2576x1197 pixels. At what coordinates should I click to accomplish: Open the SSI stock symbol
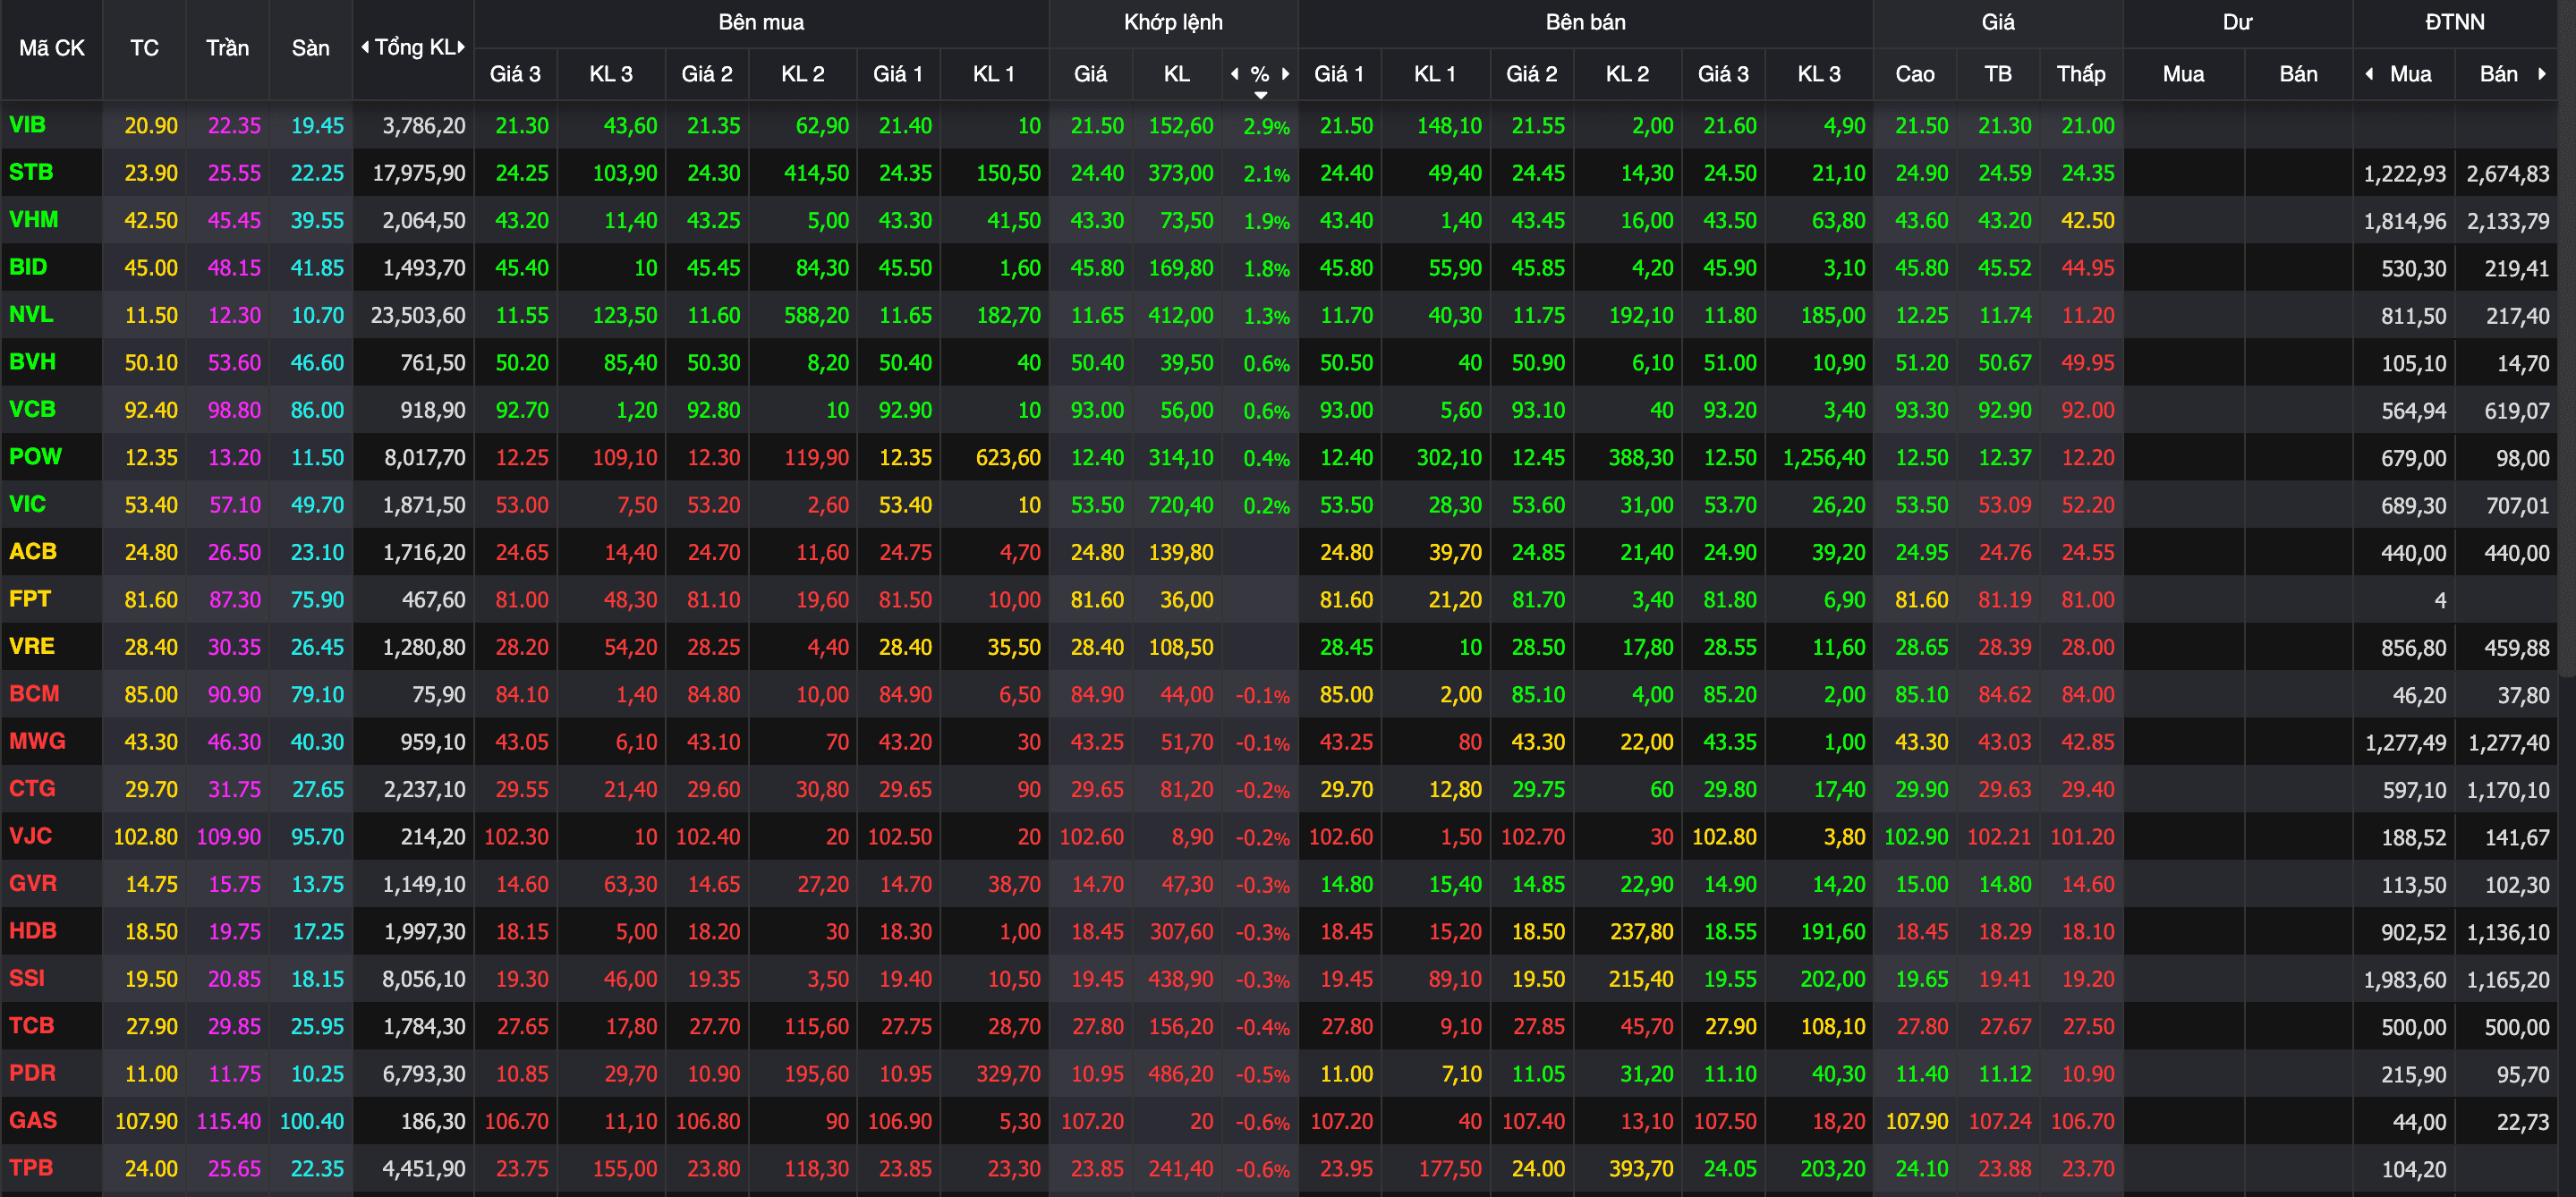point(26,978)
